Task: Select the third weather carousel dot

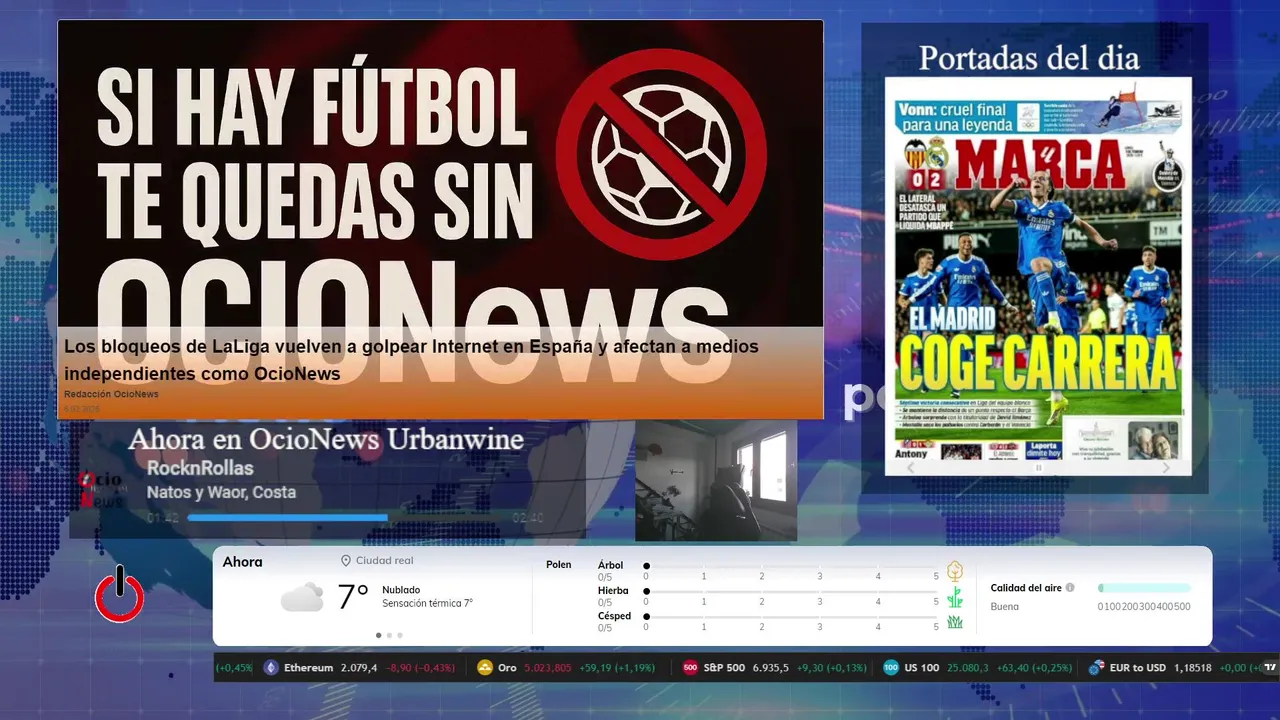Action: coord(400,635)
